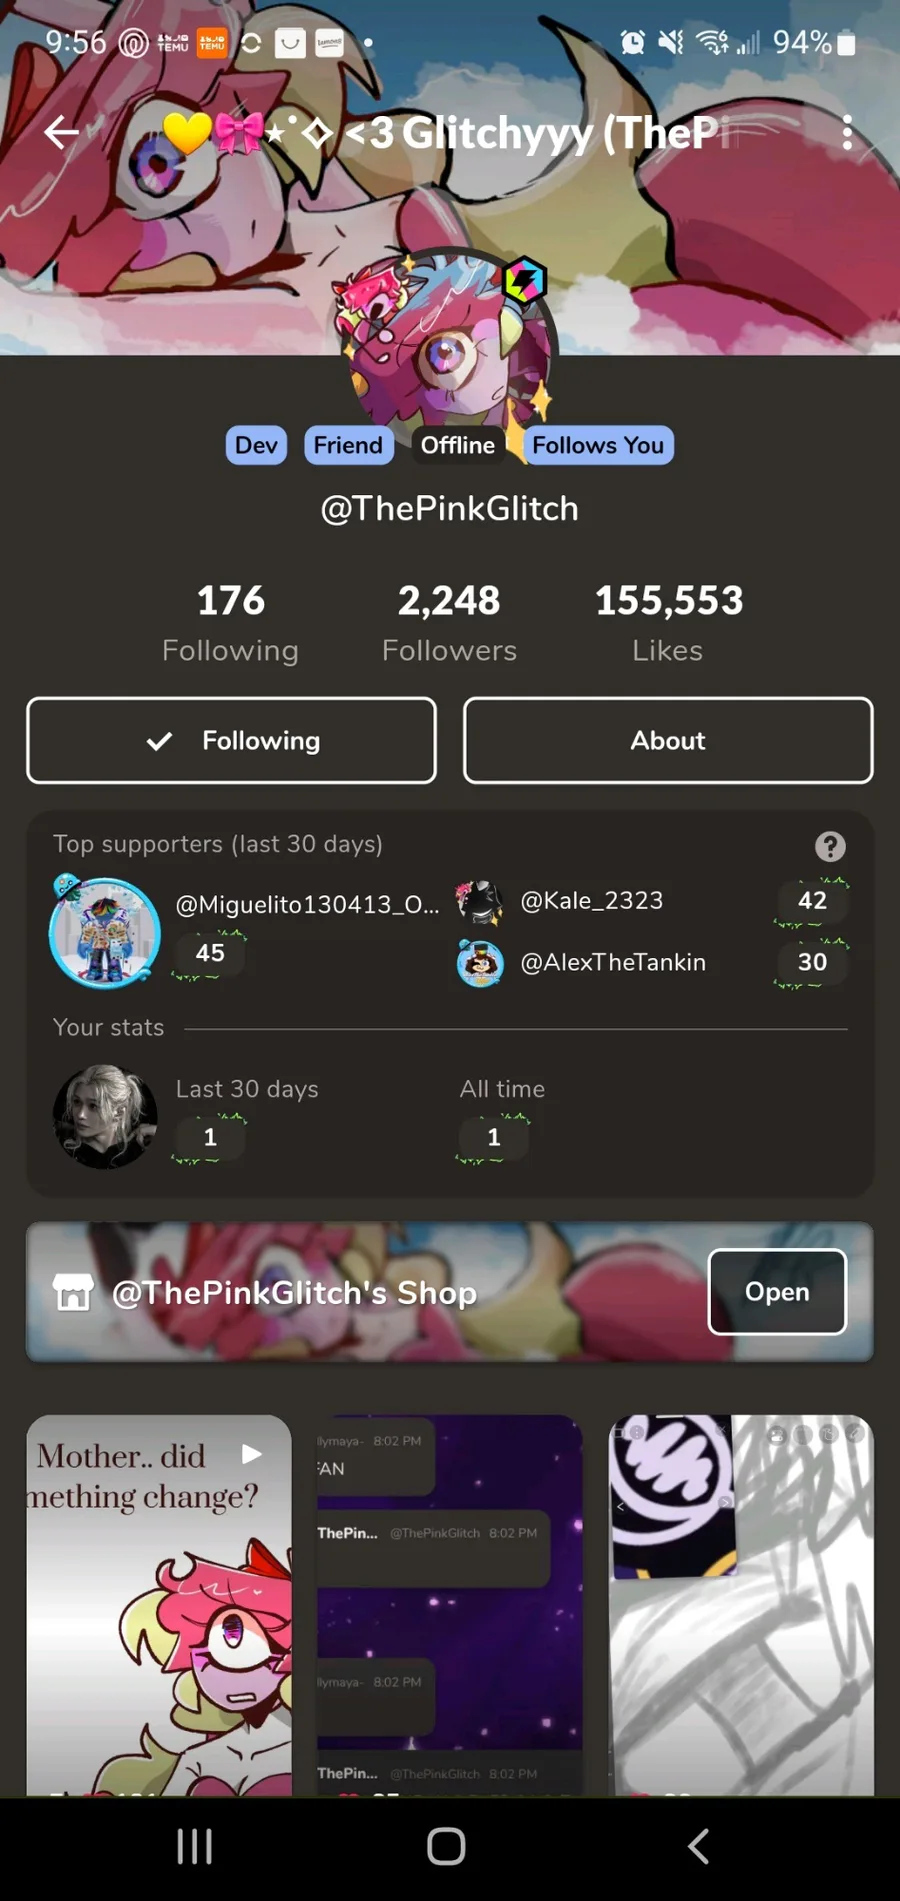The height and width of the screenshot is (1901, 900).
Task: Open ThePinkGlitch's Shop
Action: click(x=777, y=1291)
